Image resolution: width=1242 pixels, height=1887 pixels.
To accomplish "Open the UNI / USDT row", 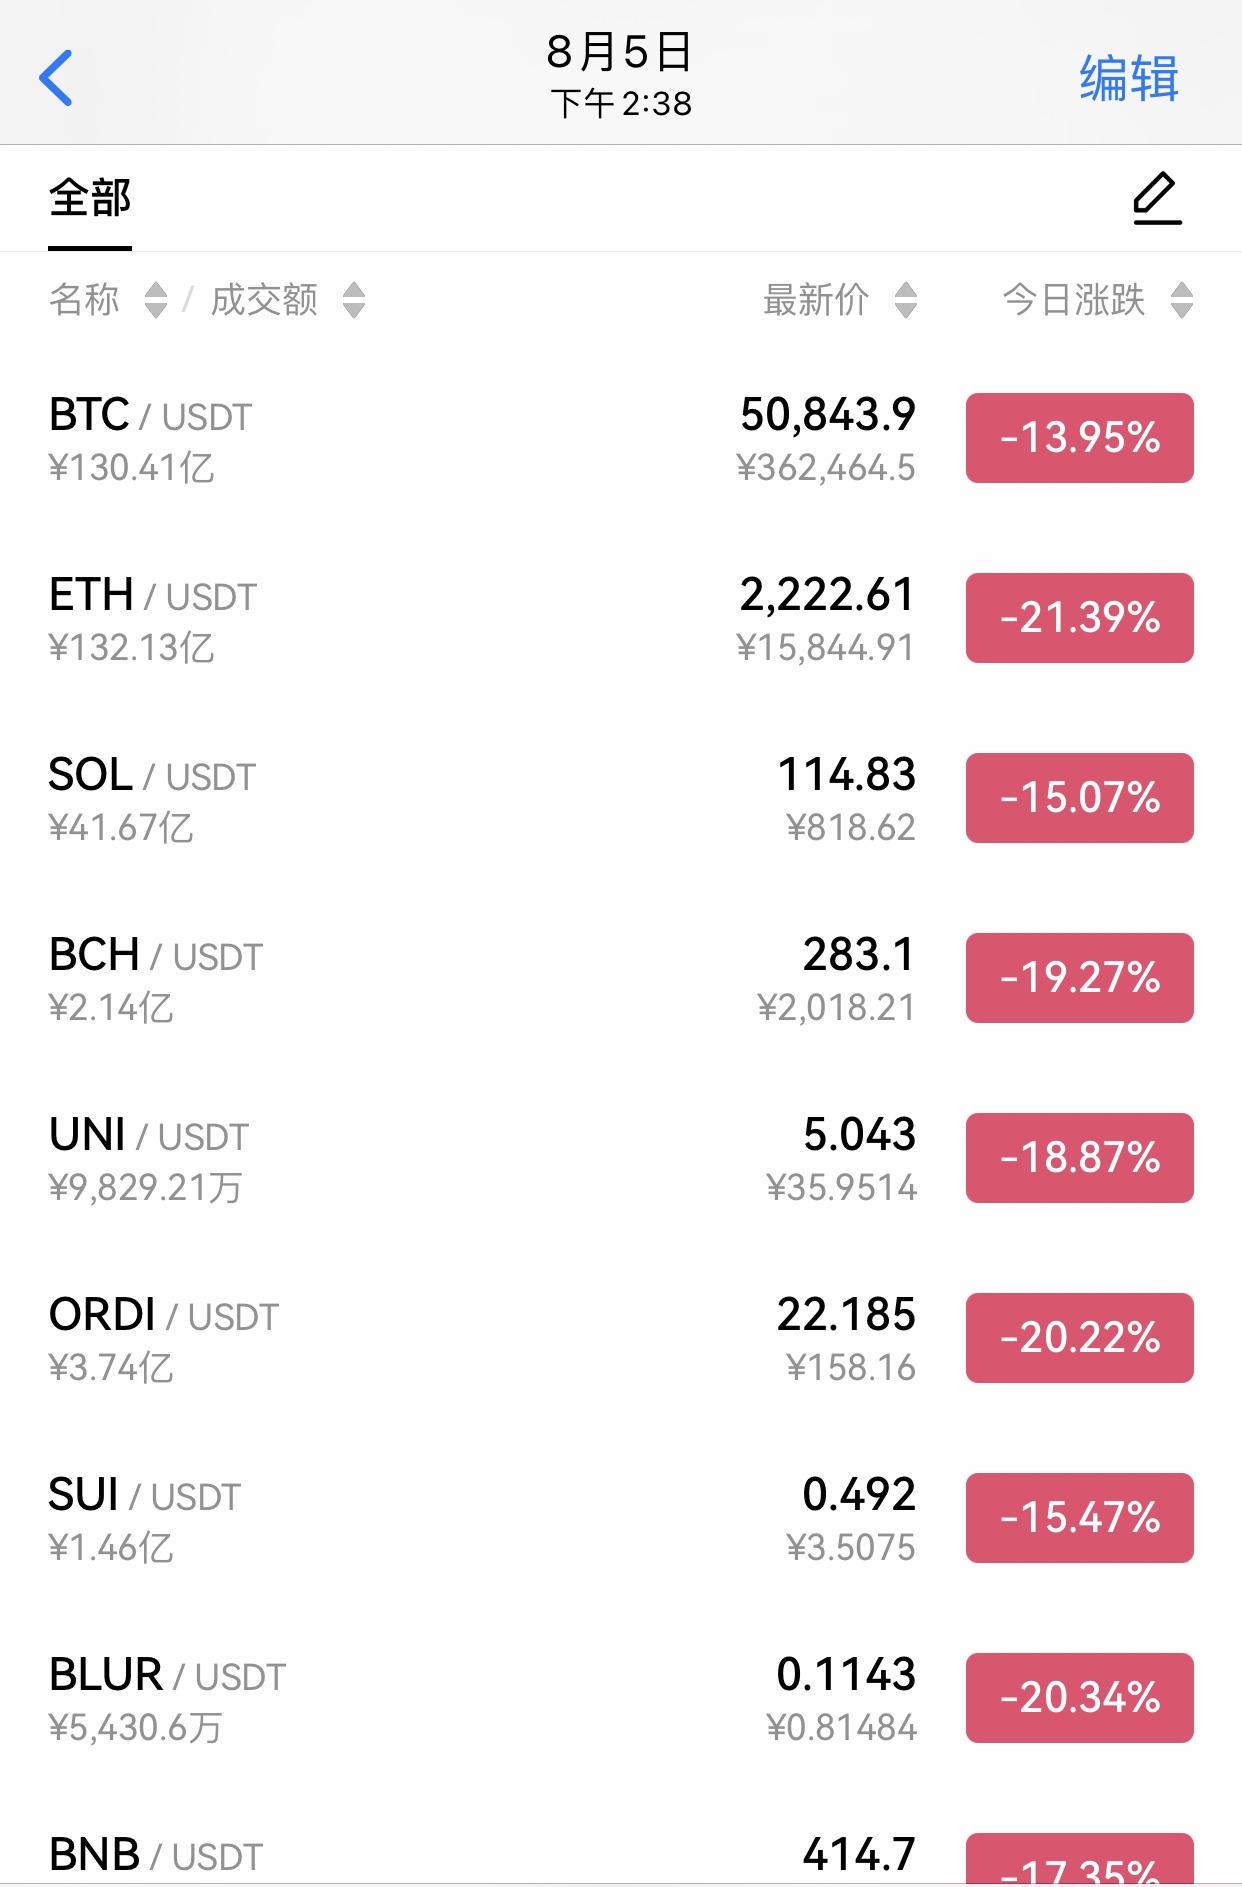I will click(621, 1158).
